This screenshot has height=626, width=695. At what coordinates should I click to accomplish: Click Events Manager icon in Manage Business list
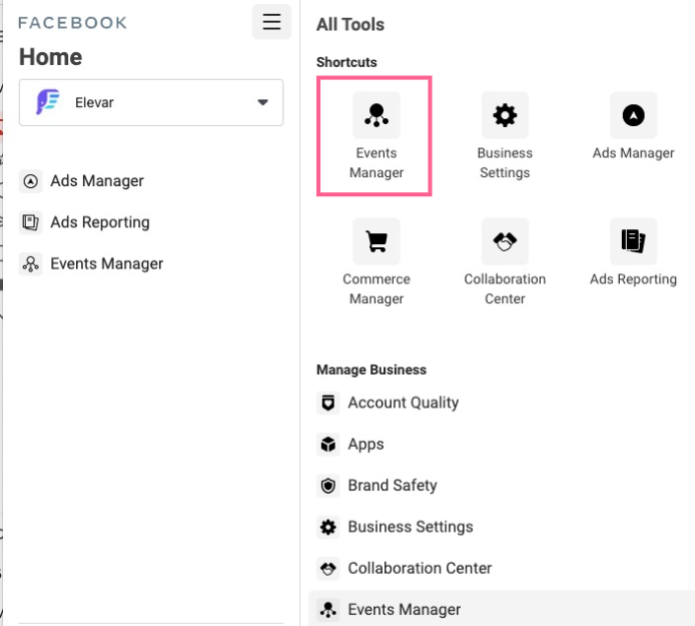[328, 610]
